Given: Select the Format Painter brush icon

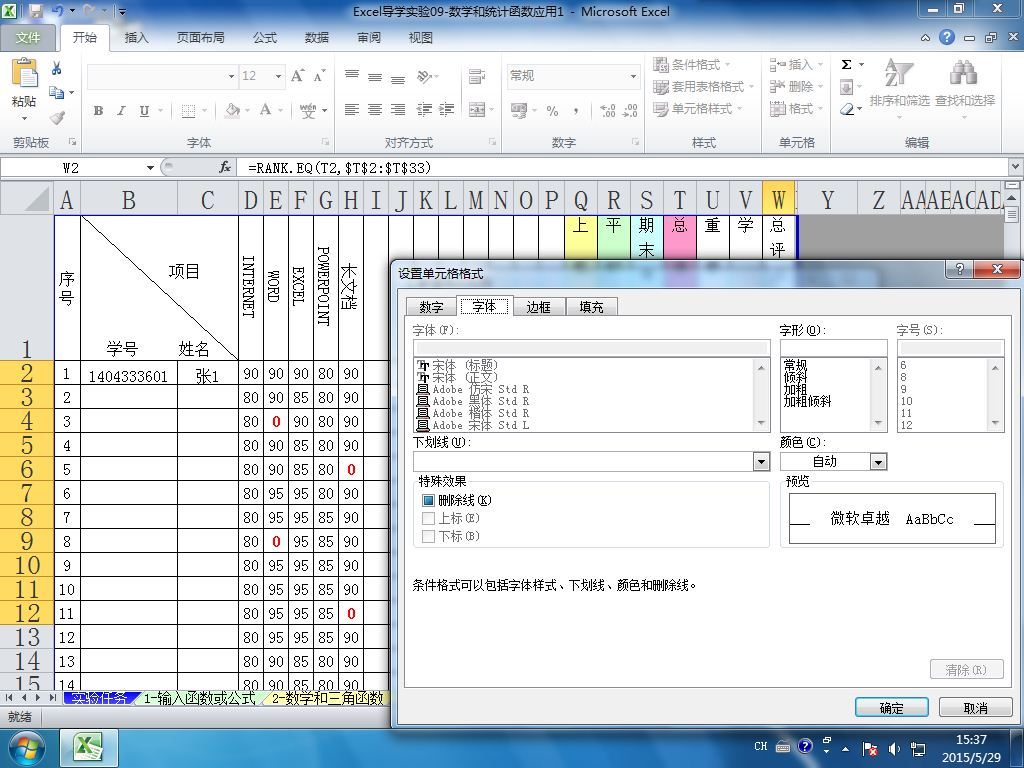Looking at the screenshot, I should pos(57,118).
